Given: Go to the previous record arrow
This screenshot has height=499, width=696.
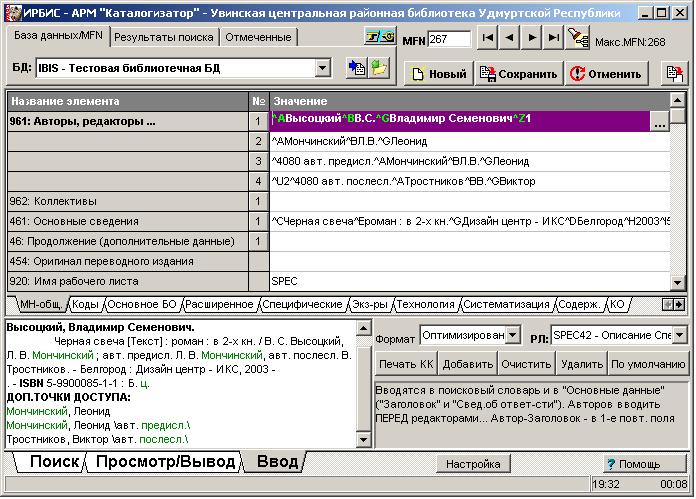Looking at the screenshot, I should [510, 38].
